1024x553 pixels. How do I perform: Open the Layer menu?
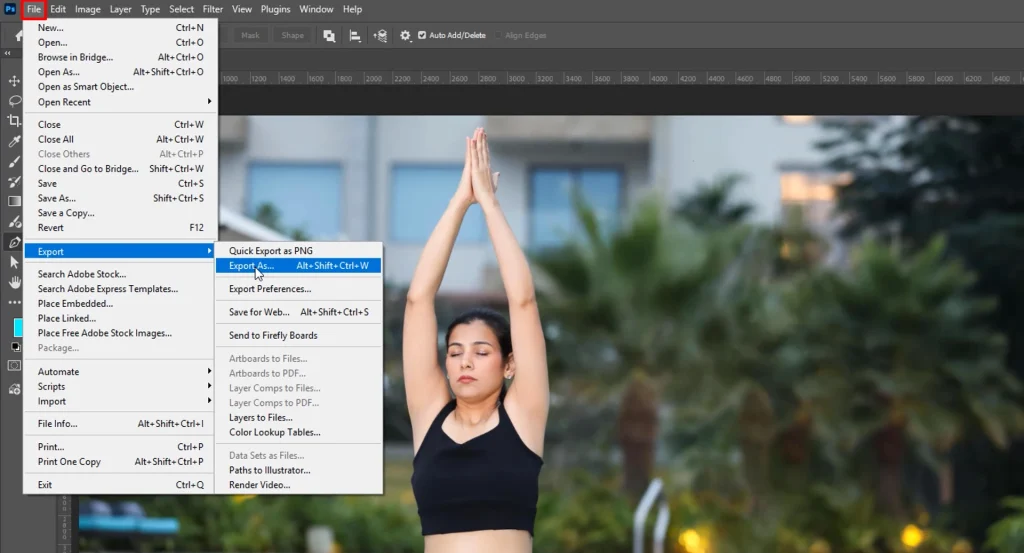coord(120,9)
